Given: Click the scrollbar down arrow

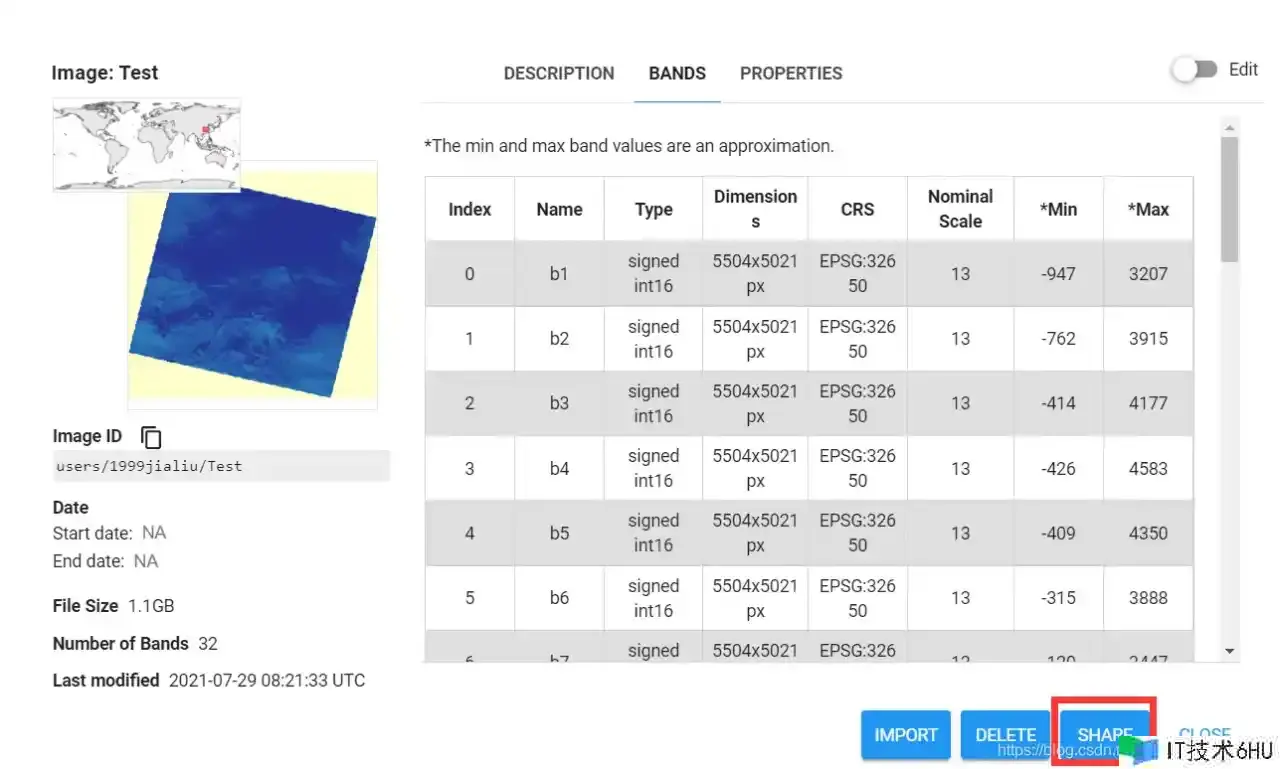Looking at the screenshot, I should pyautogui.click(x=1229, y=651).
